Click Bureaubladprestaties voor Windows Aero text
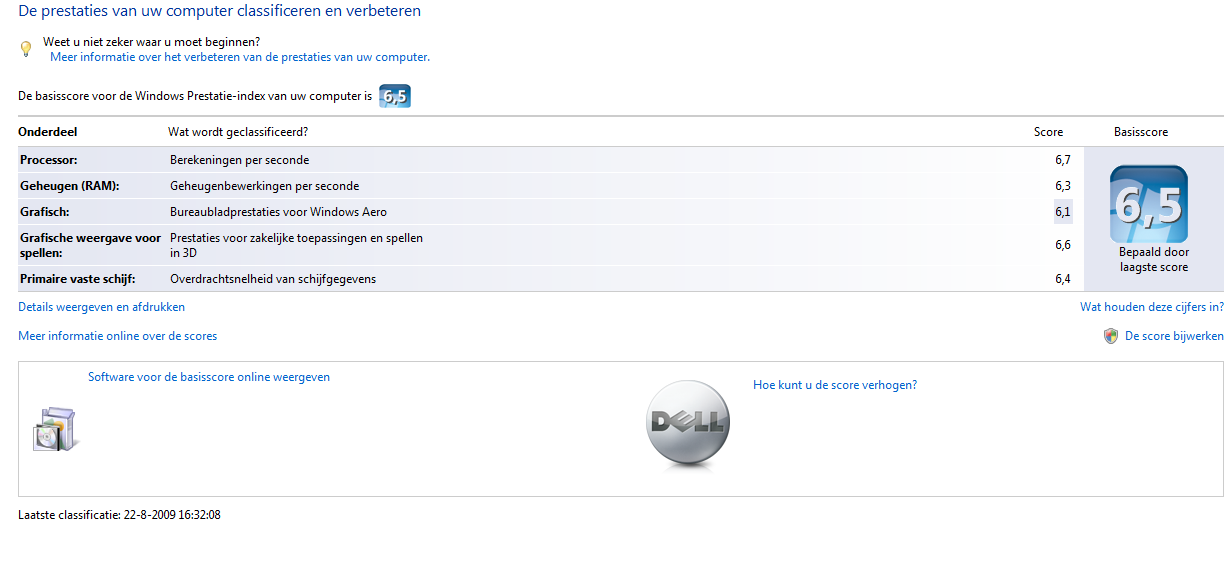The image size is (1229, 561). coord(278,212)
